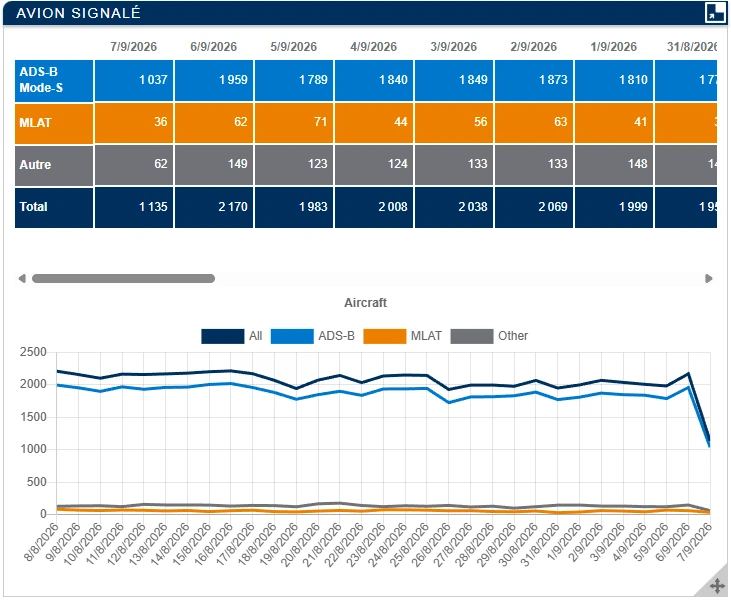The height and width of the screenshot is (600, 731).
Task: Click Total cell value 2 170
Action: (214, 207)
